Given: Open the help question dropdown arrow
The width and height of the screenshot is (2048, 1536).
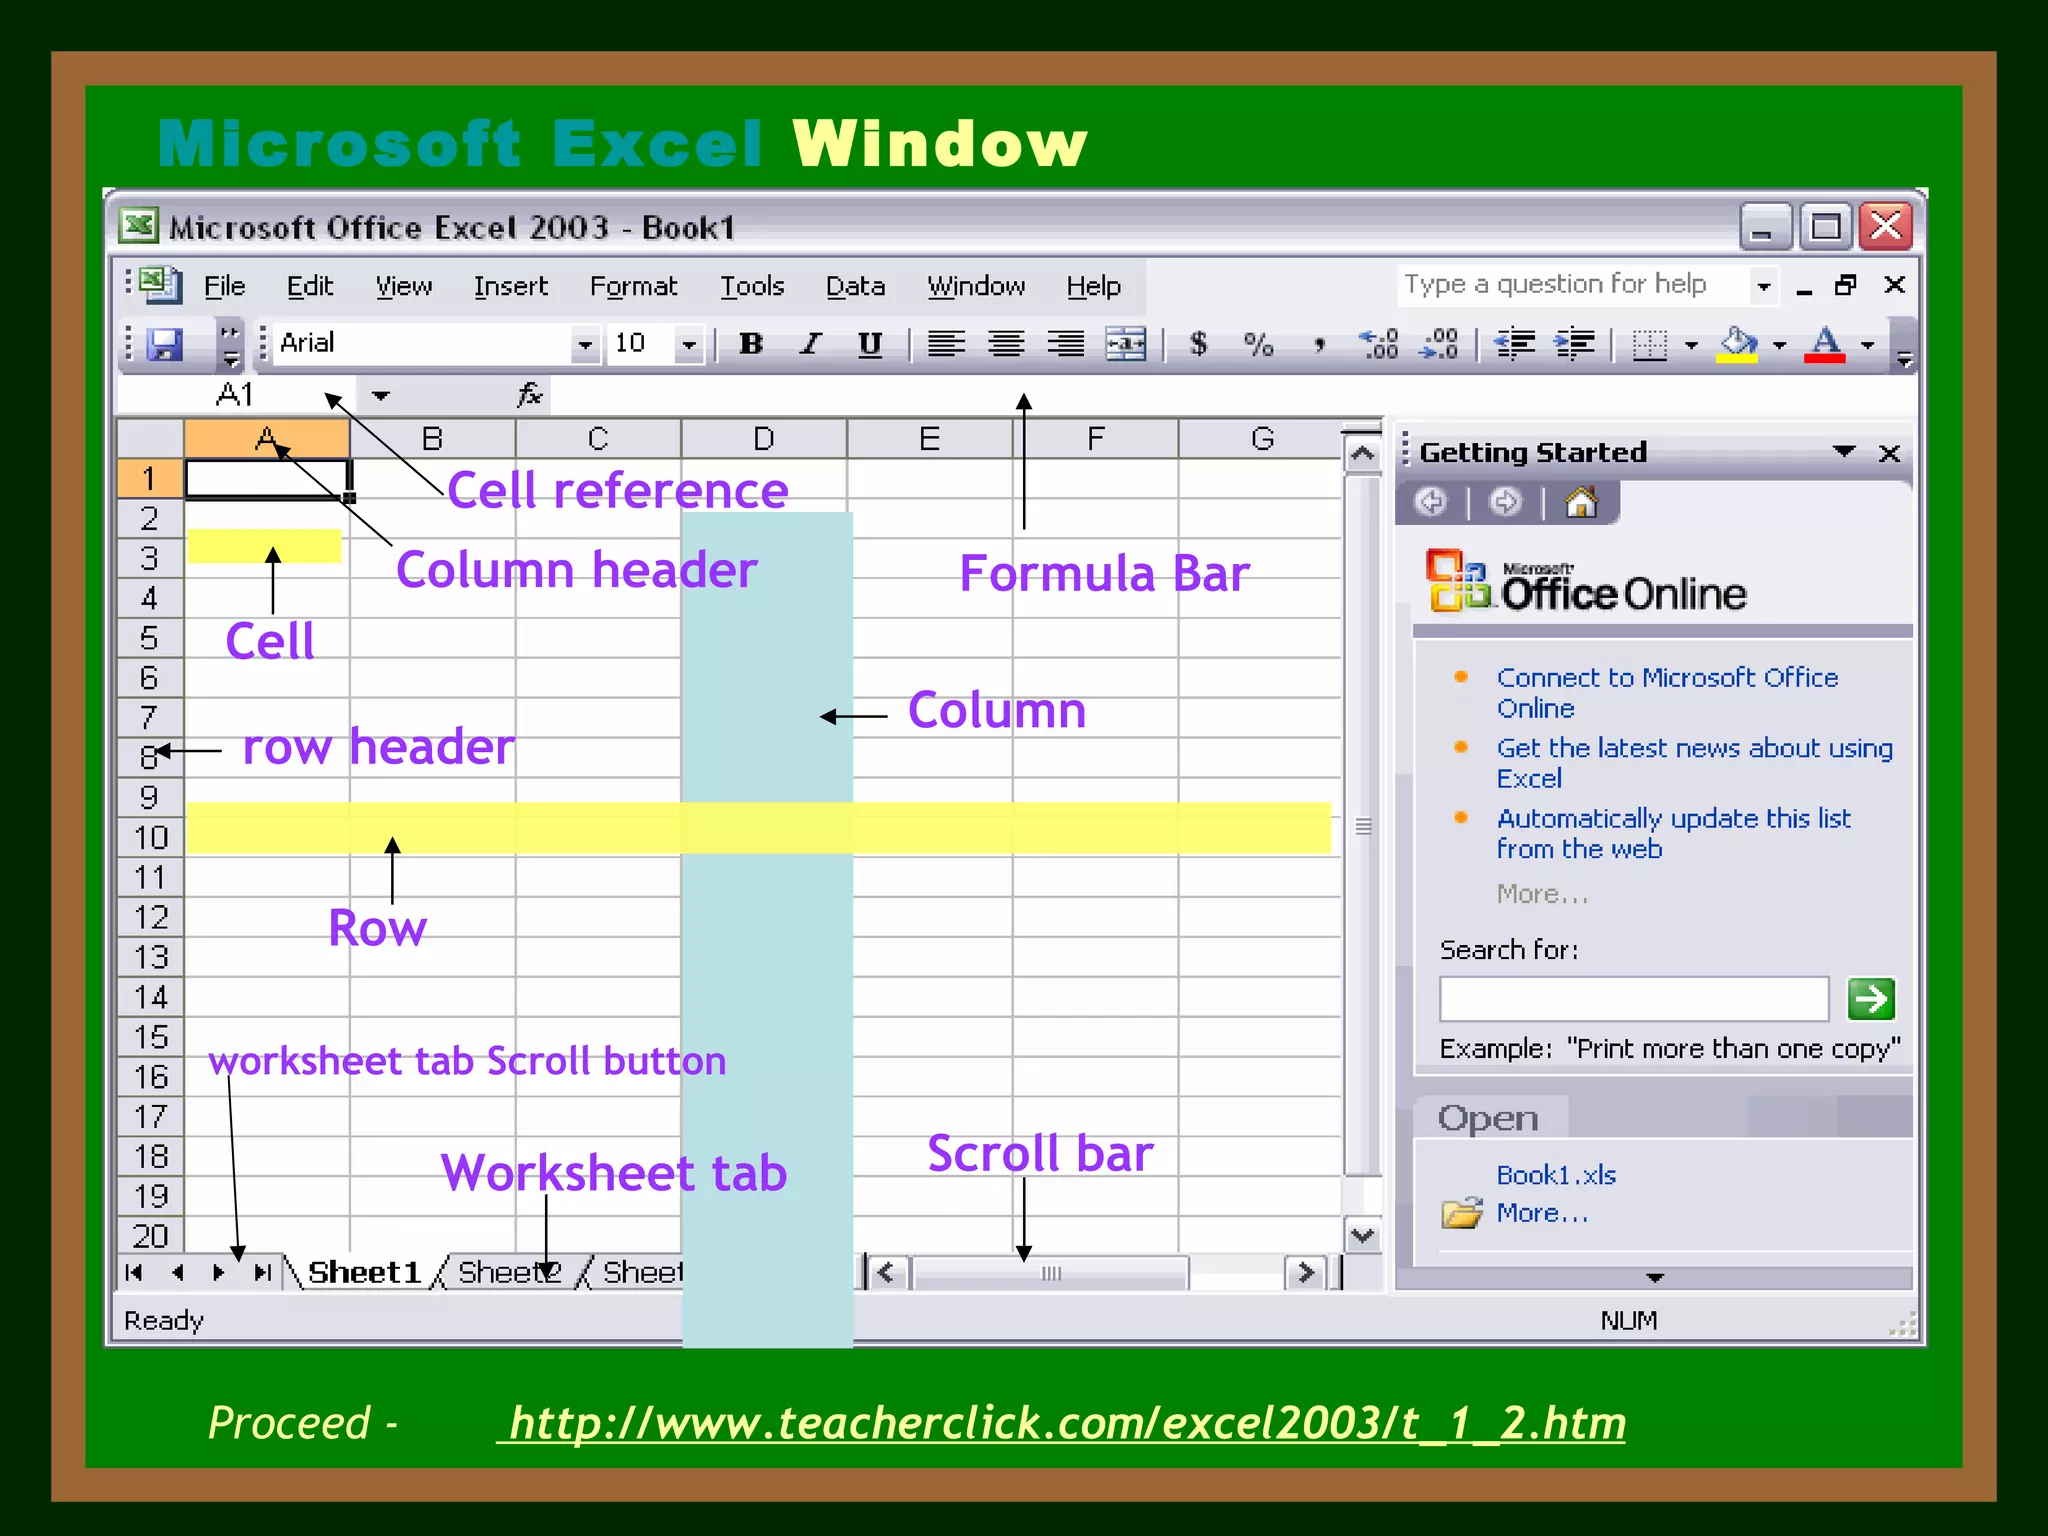Looking at the screenshot, I should [1764, 286].
